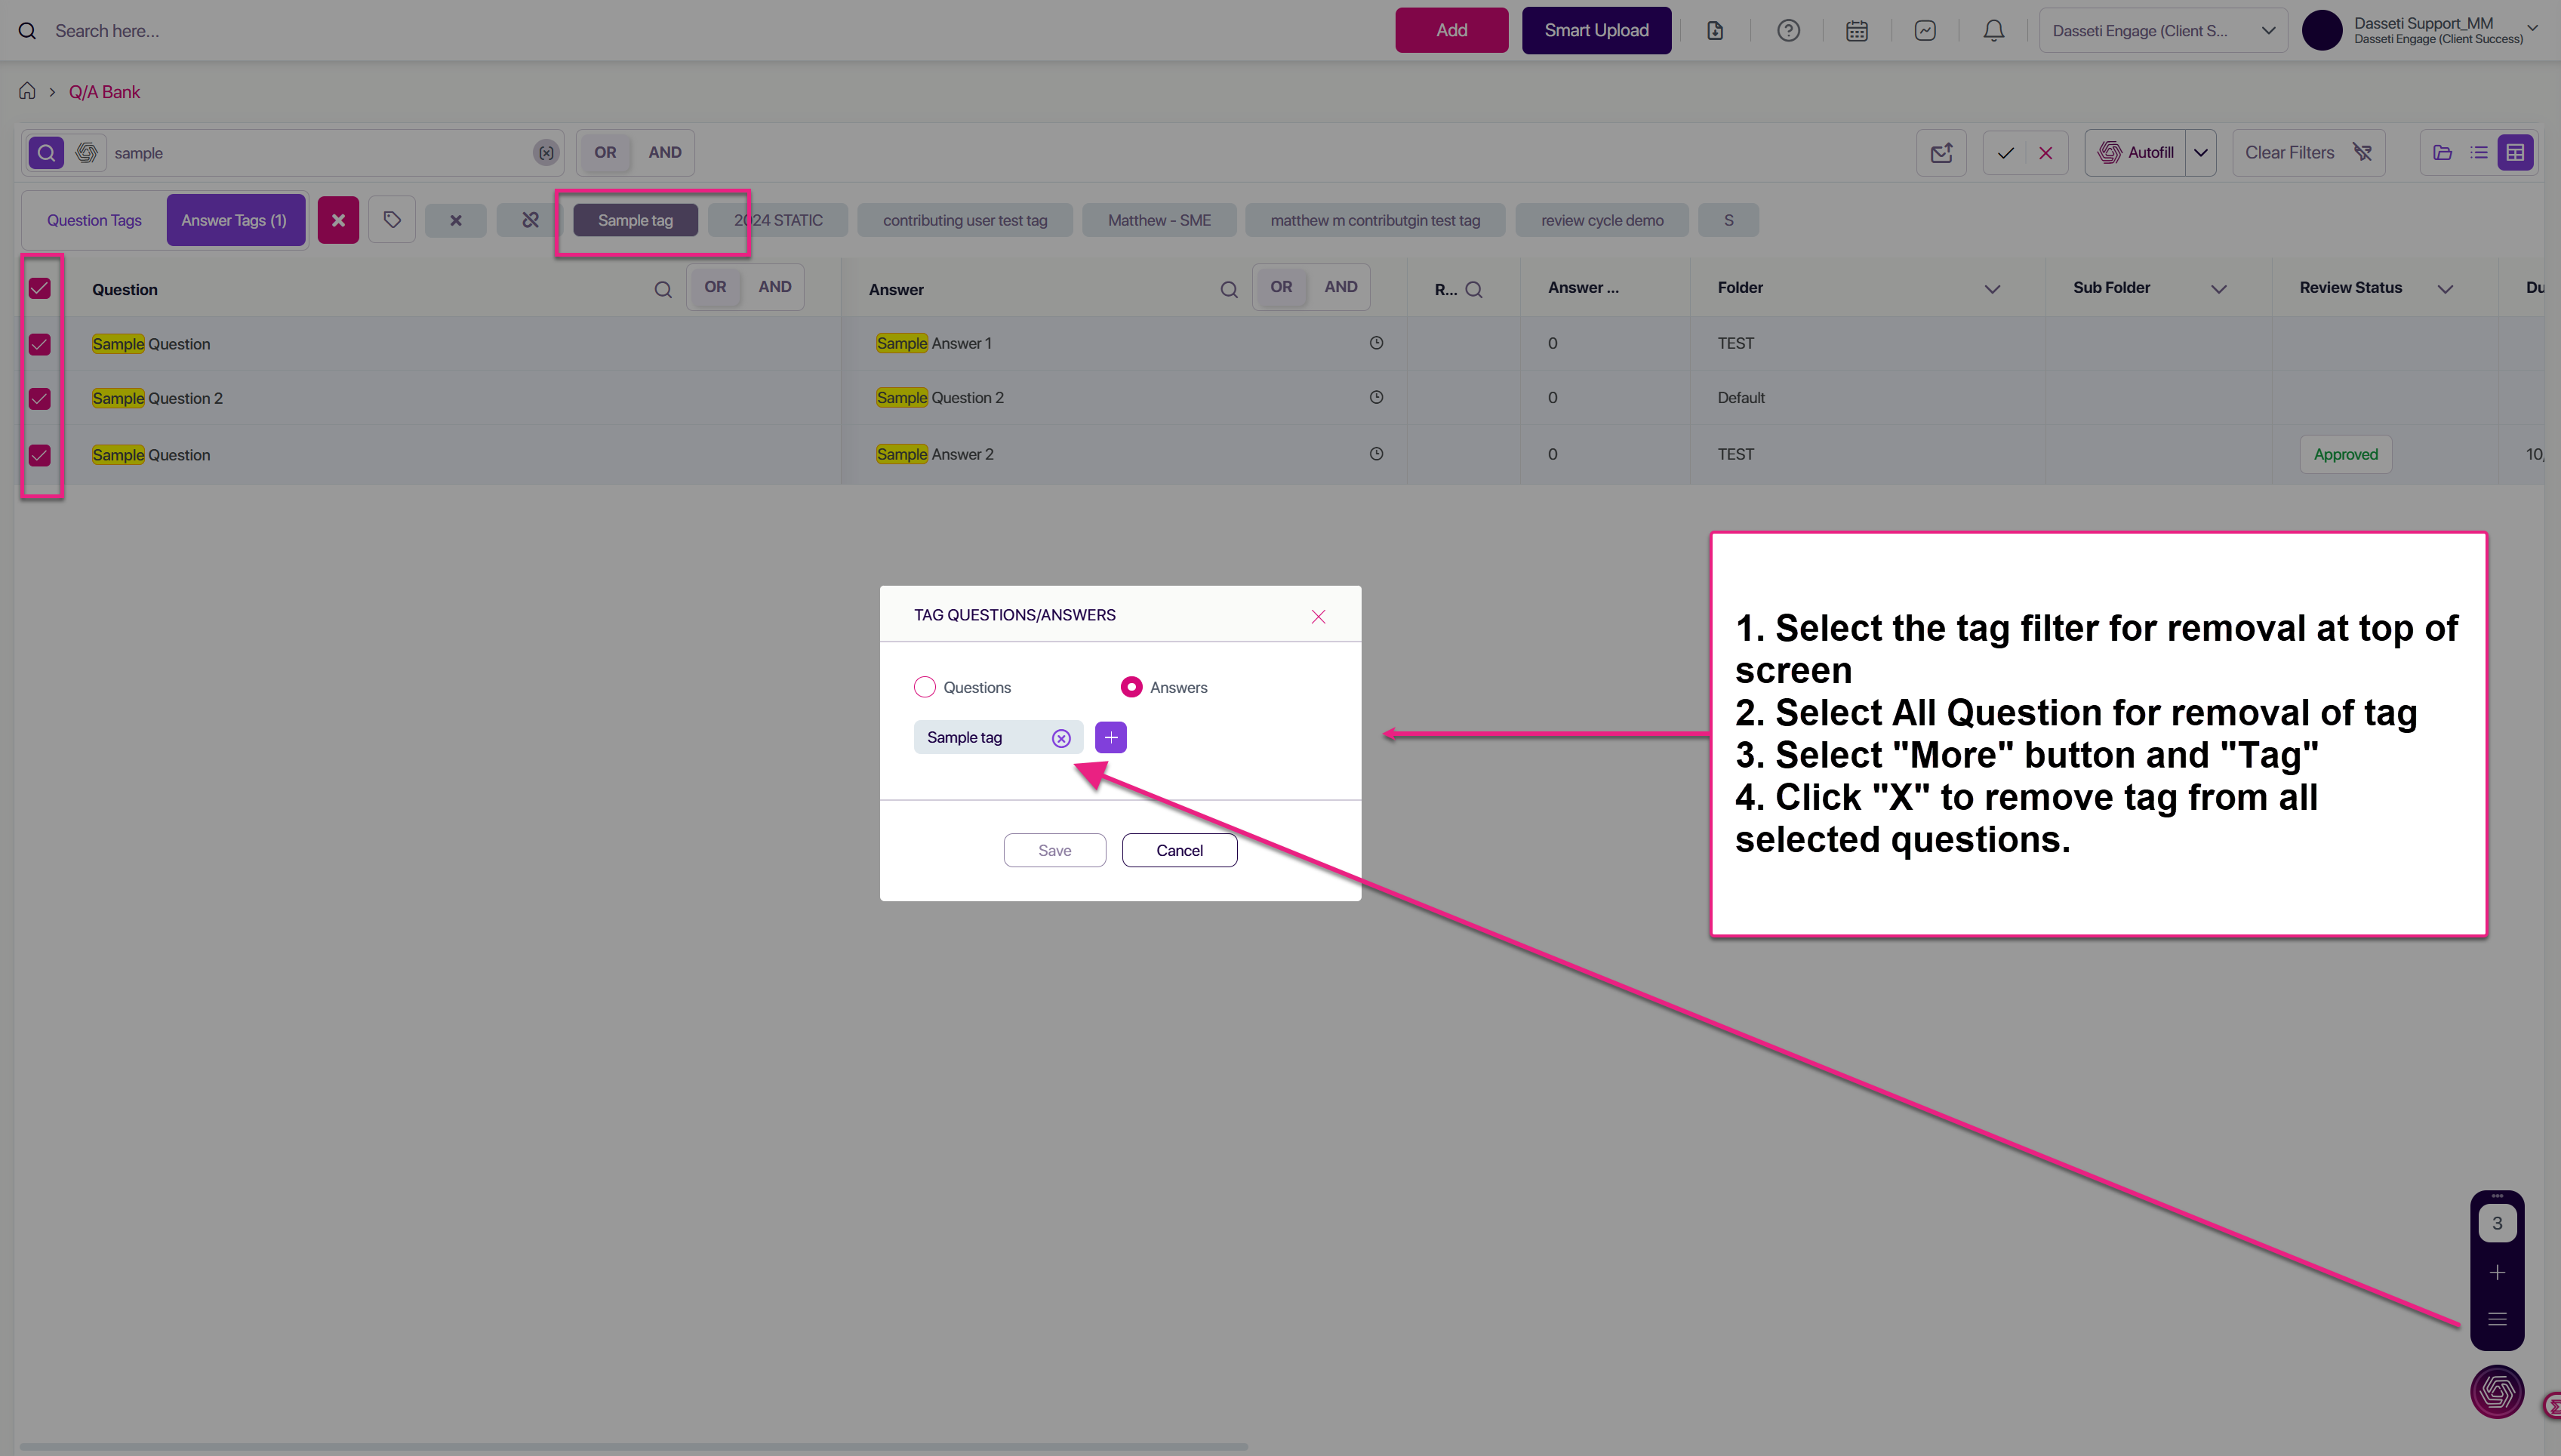Switch to Answer Tags (1) tab
The height and width of the screenshot is (1456, 2561).
(234, 220)
